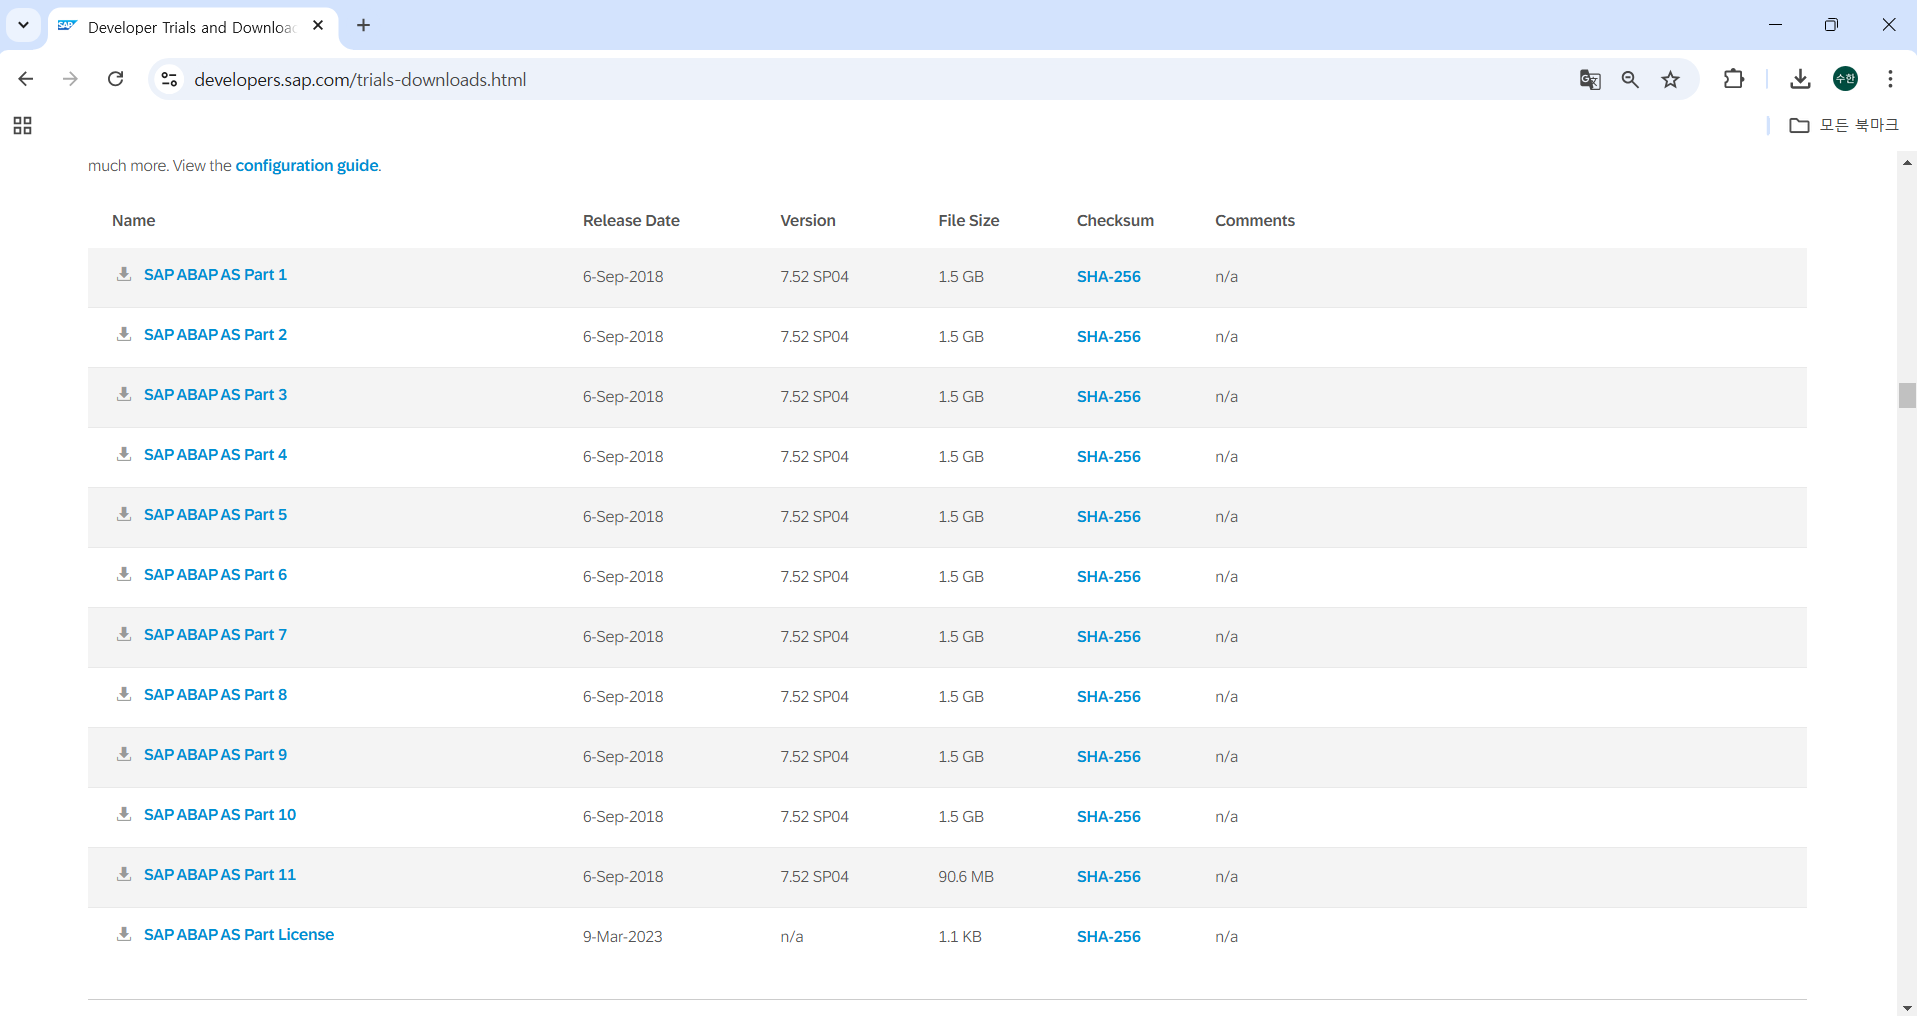The height and width of the screenshot is (1016, 1917).
Task: Click download icon for SAP ABAP AS Part 4
Action: pyautogui.click(x=124, y=454)
